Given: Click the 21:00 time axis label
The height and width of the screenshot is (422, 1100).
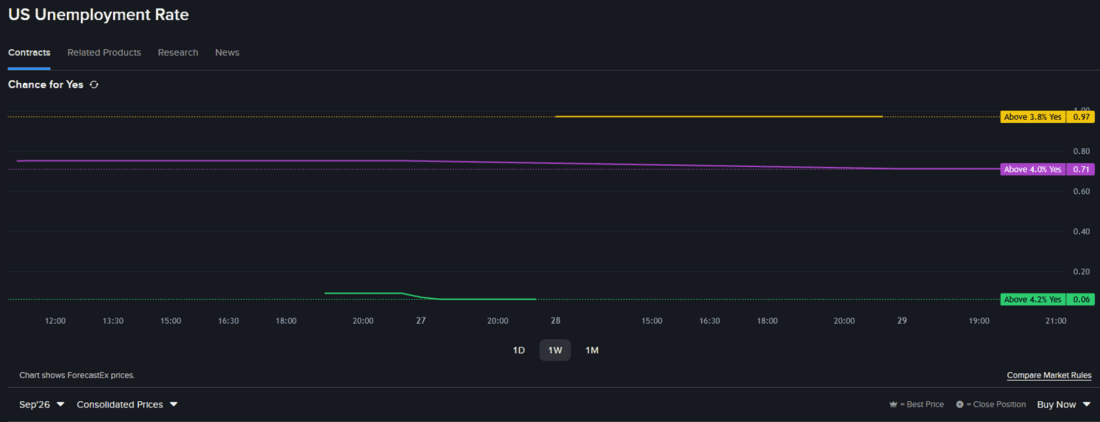Looking at the screenshot, I should (1056, 321).
